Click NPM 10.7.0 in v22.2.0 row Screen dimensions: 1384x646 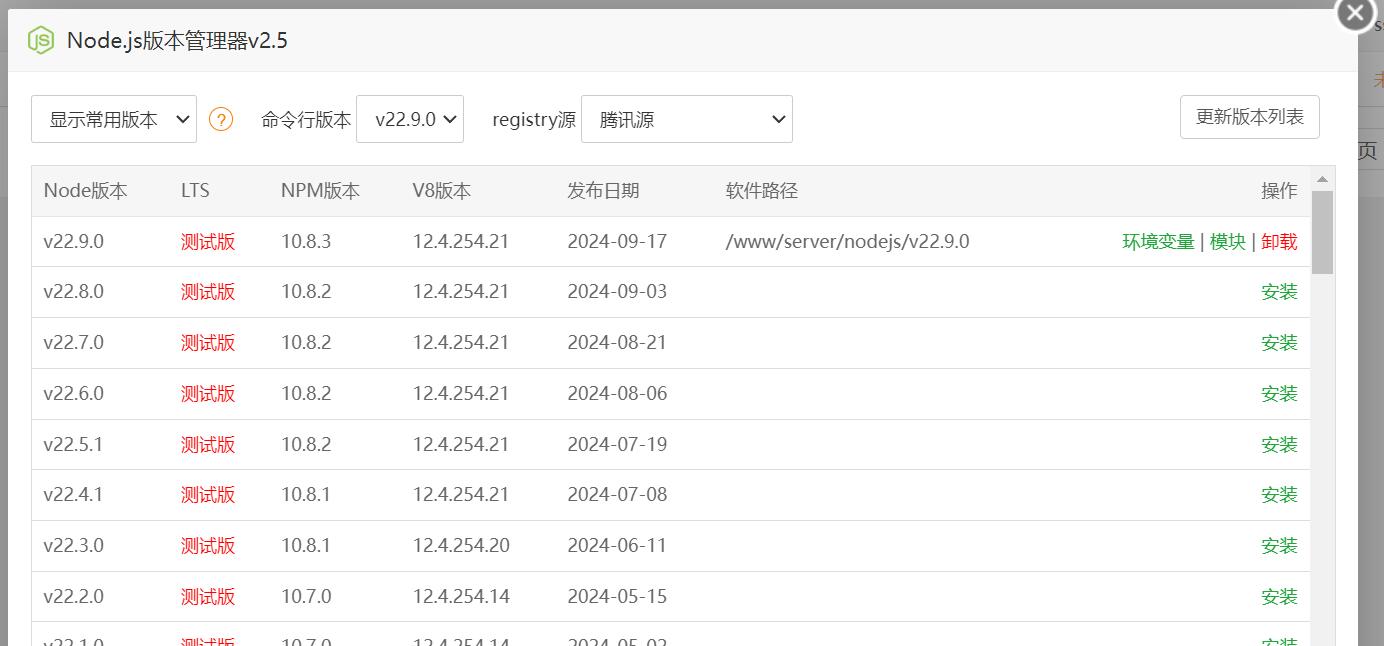tap(306, 597)
